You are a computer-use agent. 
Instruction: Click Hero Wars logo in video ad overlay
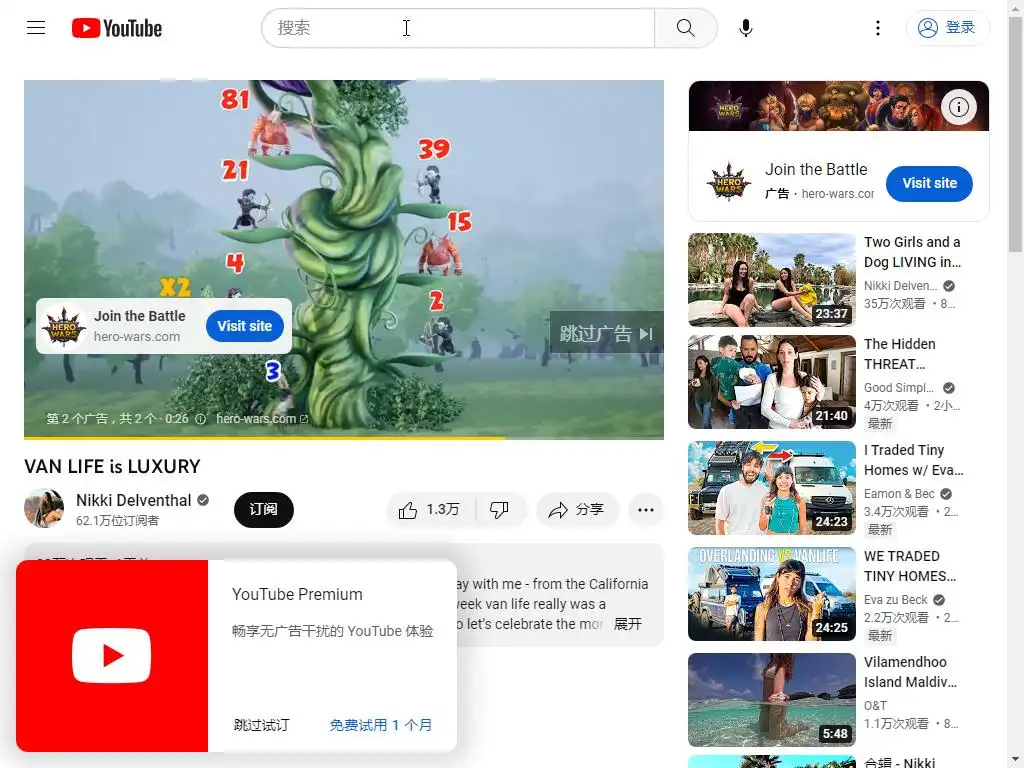[64, 326]
